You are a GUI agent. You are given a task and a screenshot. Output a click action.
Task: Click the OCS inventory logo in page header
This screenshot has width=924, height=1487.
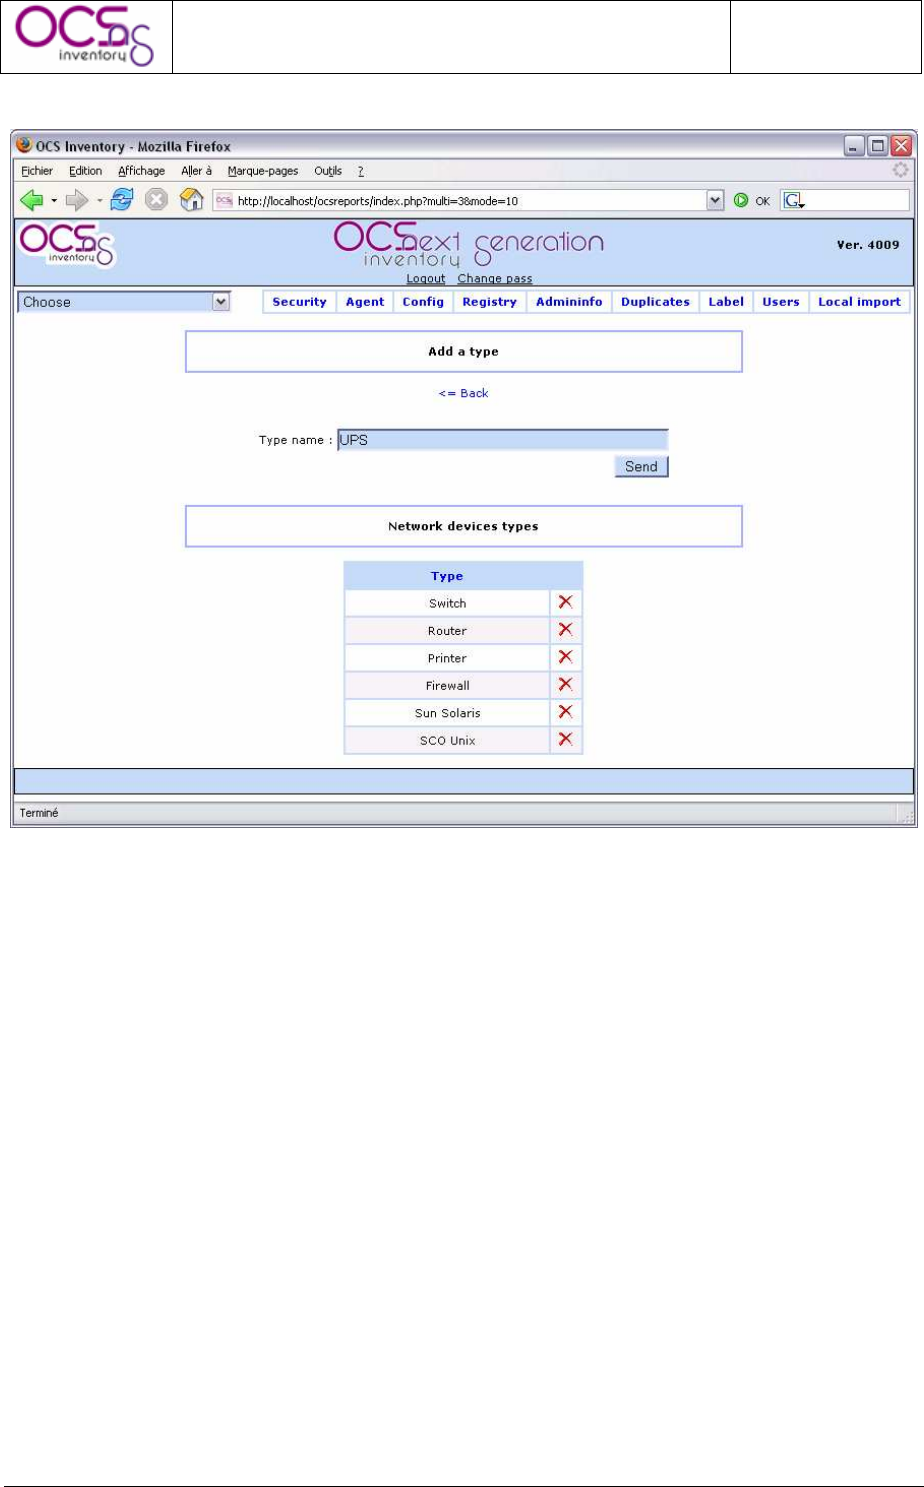67,247
